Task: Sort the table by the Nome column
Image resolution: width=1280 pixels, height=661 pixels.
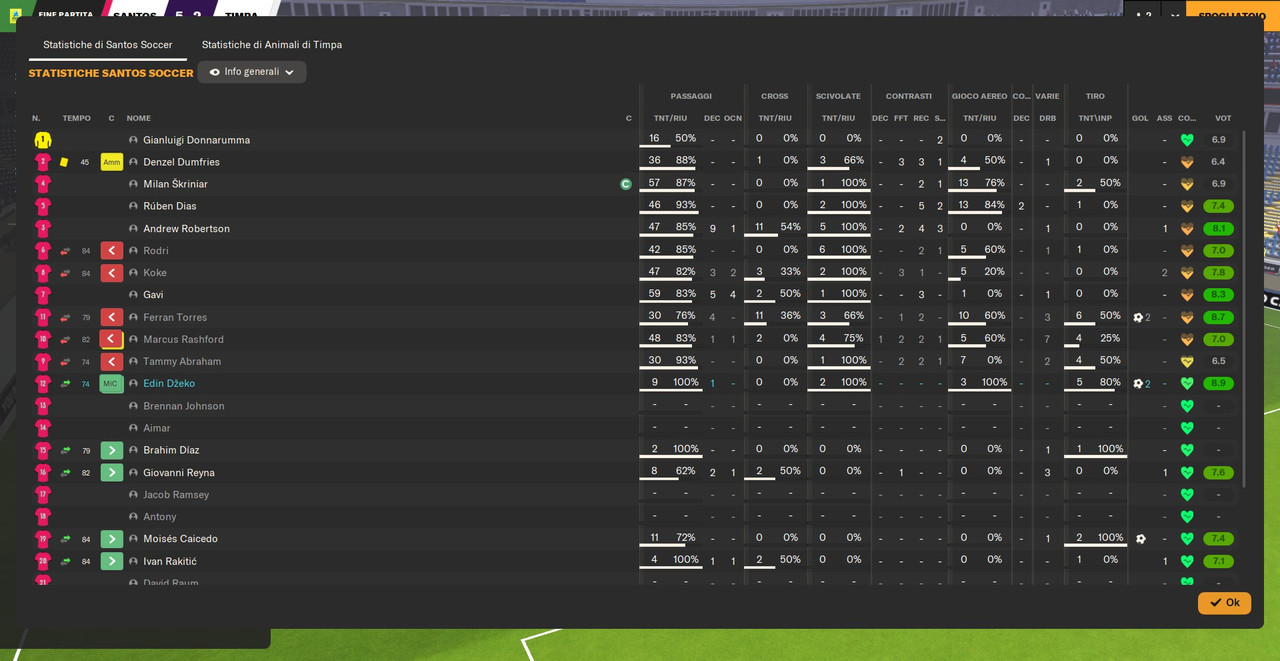Action: (x=139, y=118)
